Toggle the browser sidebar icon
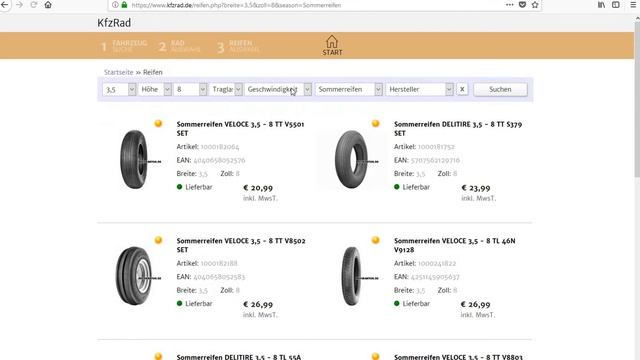Viewport: 640px width, 360px height. [616, 5]
